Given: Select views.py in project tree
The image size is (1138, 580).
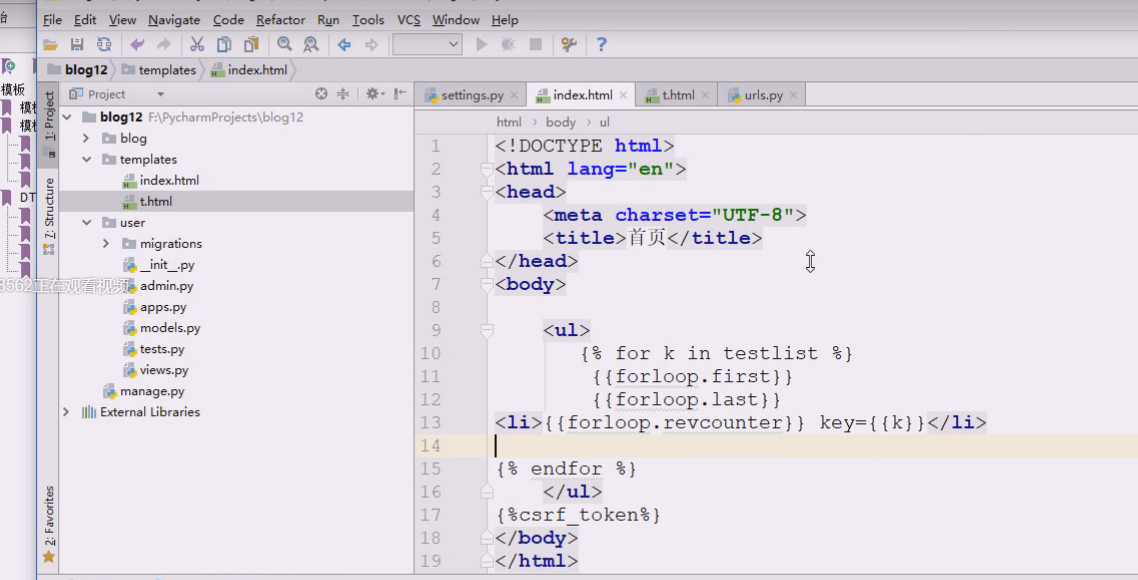Looking at the screenshot, I should 164,369.
